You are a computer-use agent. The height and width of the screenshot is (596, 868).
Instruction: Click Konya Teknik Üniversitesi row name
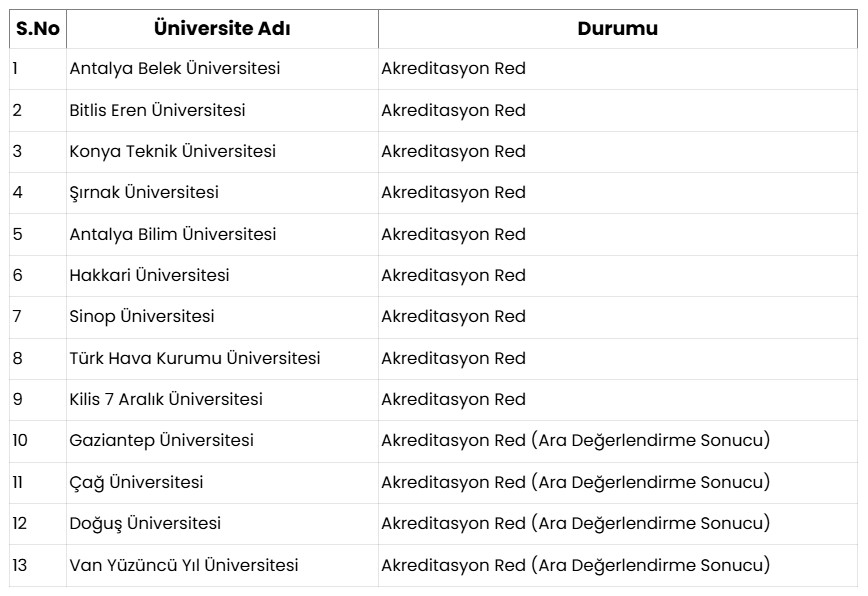[172, 151]
